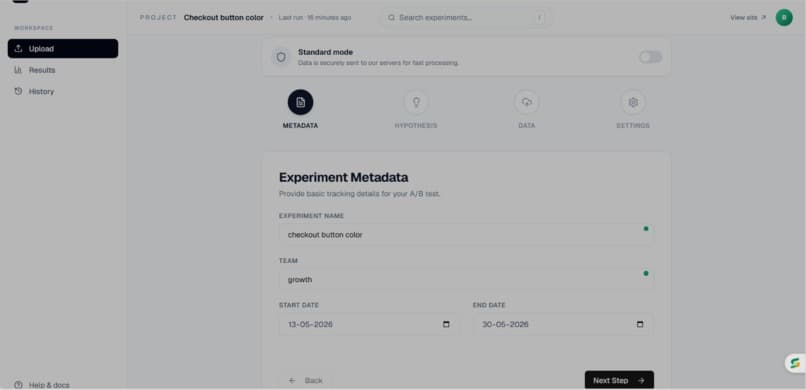Click the Back button
The width and height of the screenshot is (806, 390).
tap(305, 380)
